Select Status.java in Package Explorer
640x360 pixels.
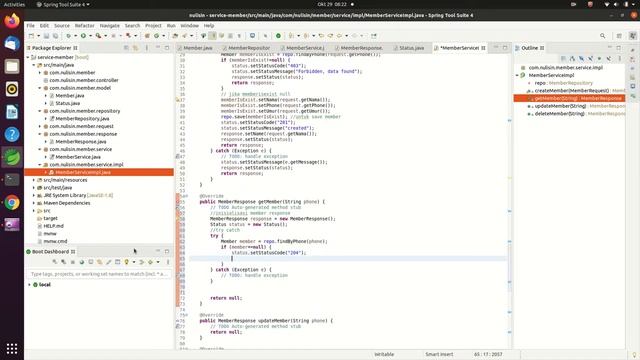[67, 103]
